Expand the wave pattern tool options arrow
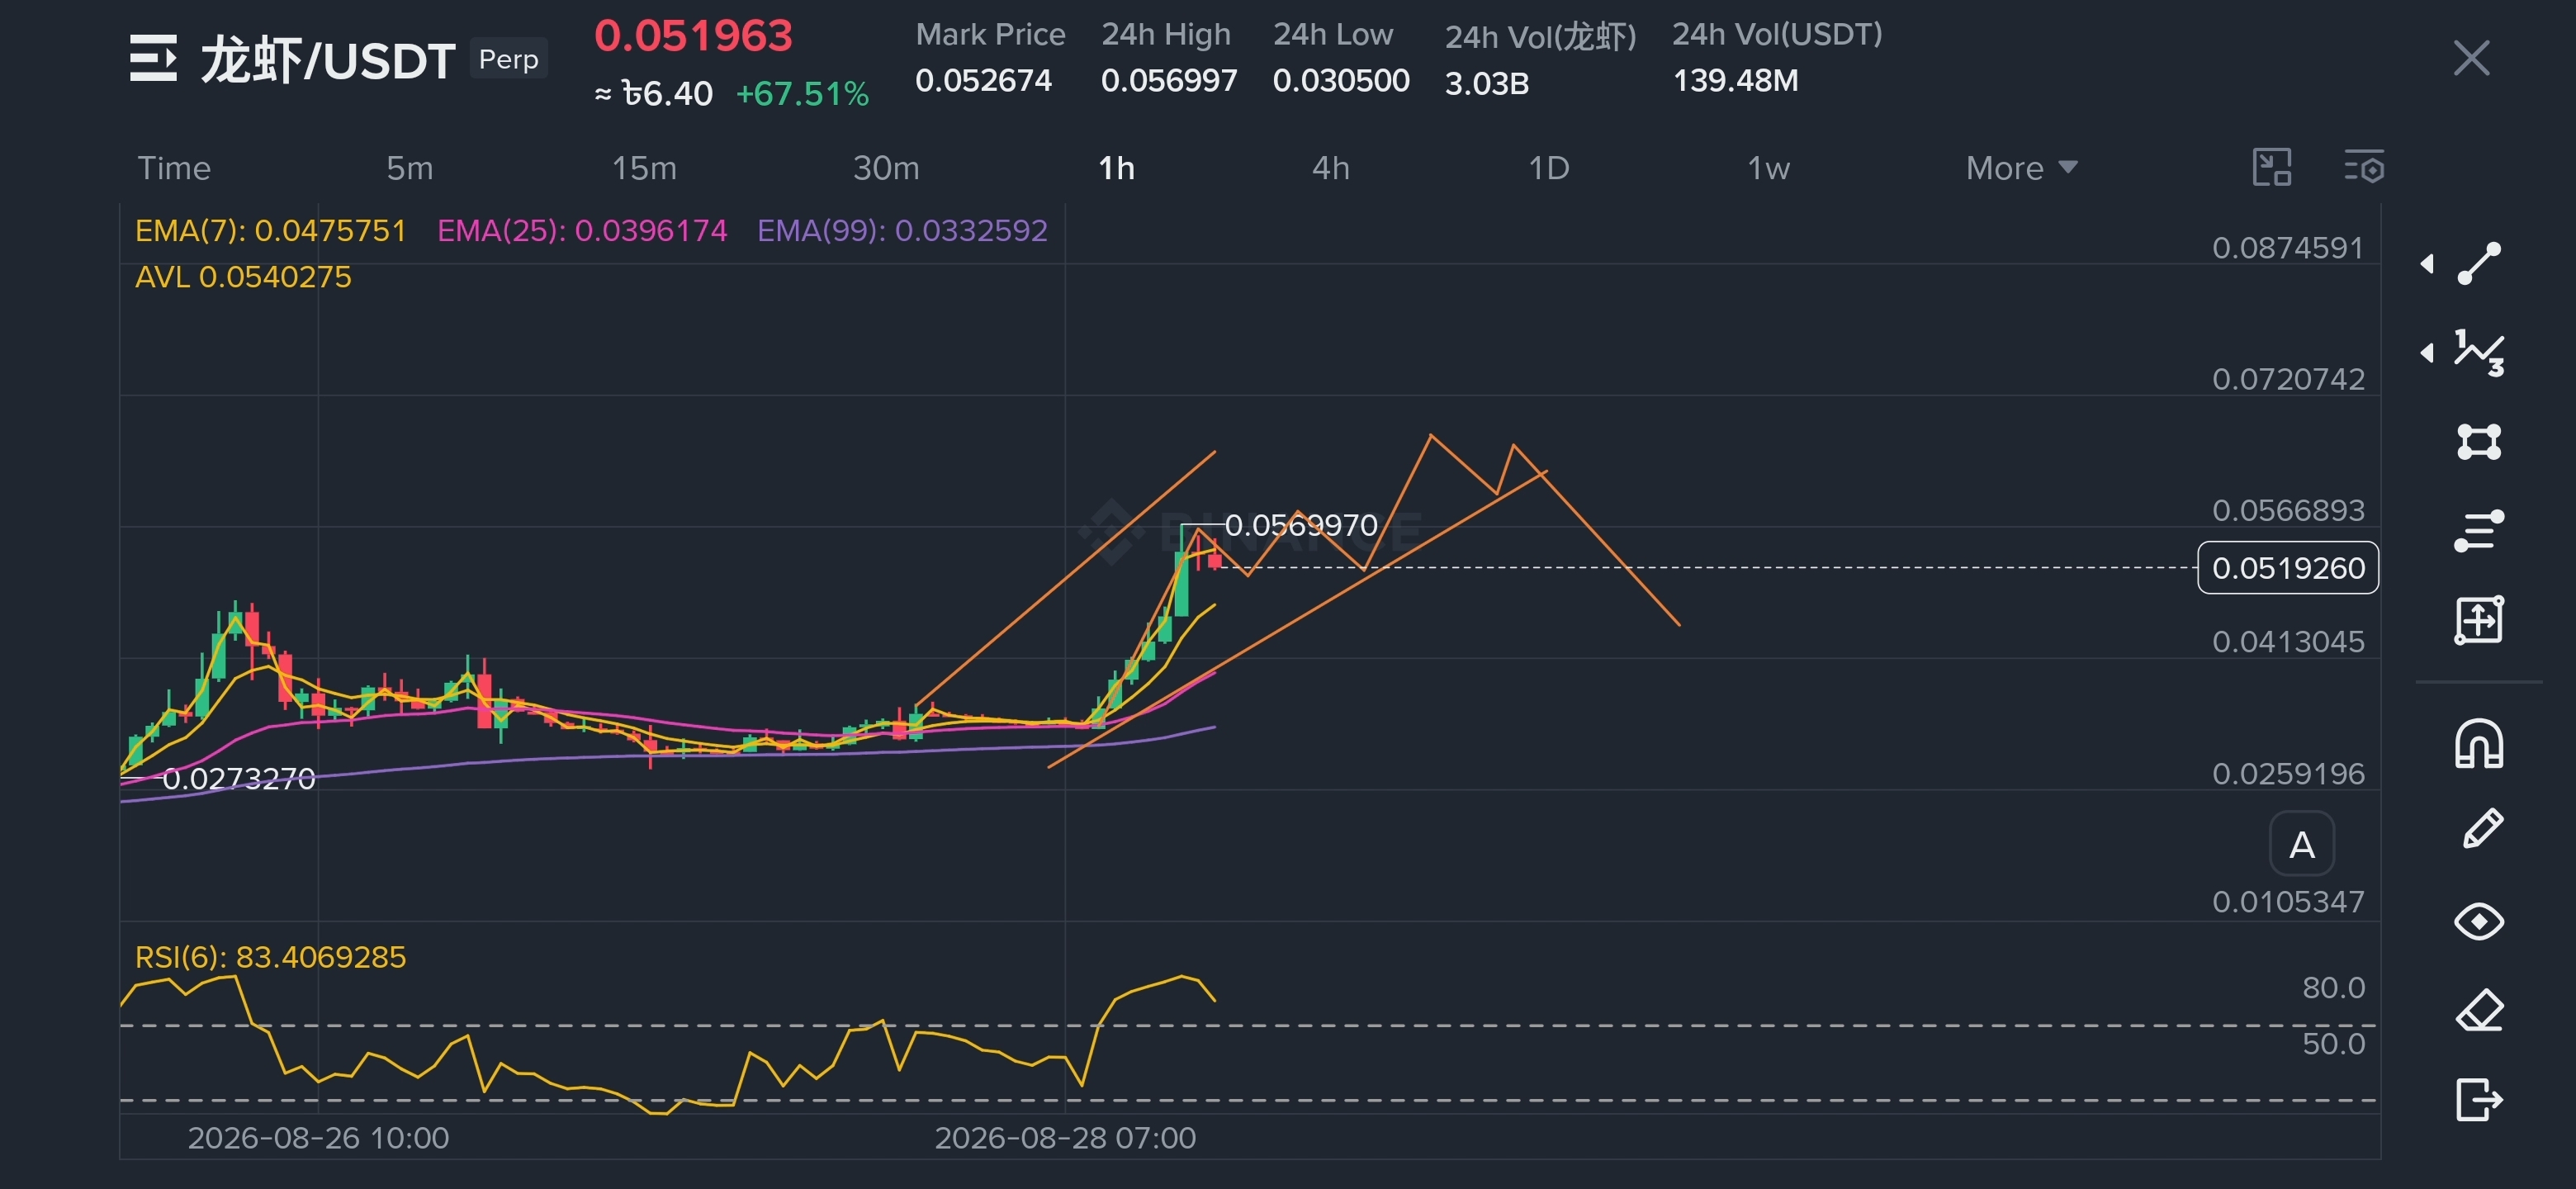 [x=2427, y=352]
